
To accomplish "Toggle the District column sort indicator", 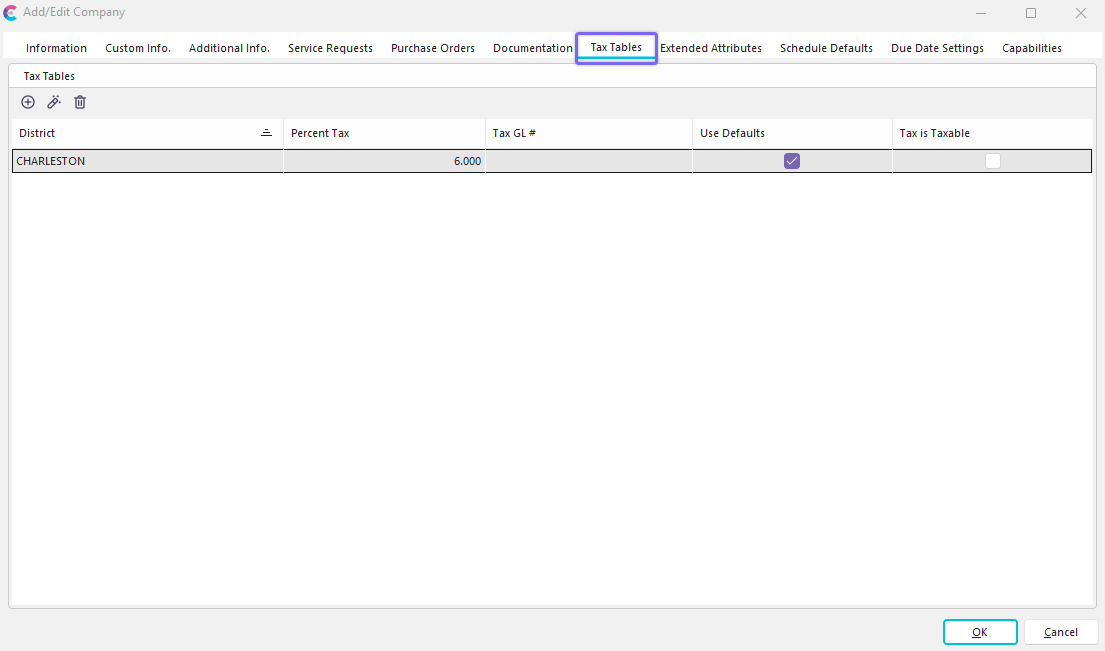I will pyautogui.click(x=266, y=133).
